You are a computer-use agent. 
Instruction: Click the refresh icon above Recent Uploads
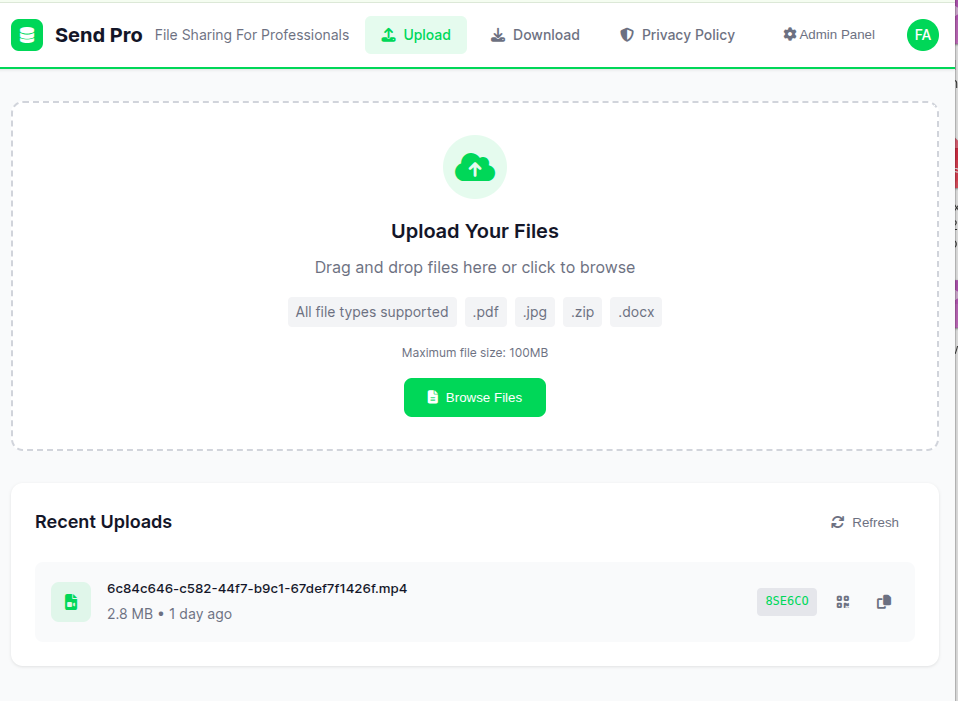838,521
